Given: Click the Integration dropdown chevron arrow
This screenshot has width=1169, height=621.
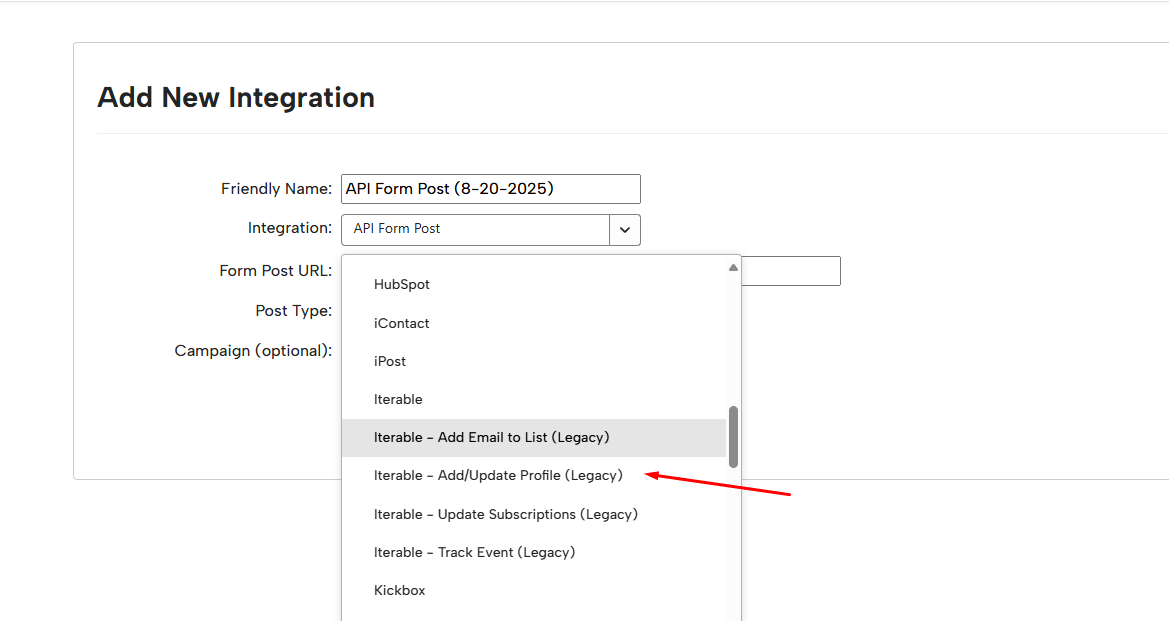Looking at the screenshot, I should coord(625,230).
